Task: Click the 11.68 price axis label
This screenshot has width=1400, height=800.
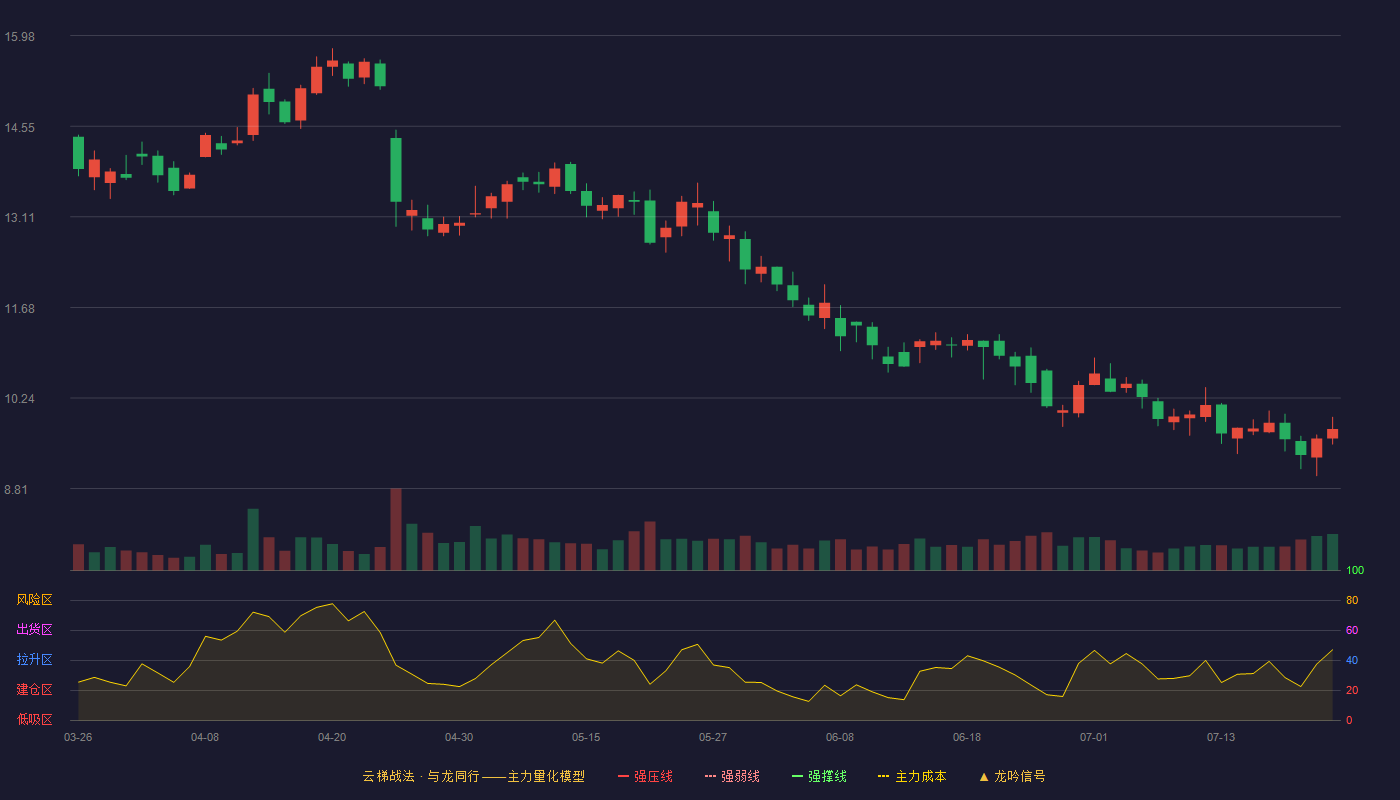Action: (19, 309)
